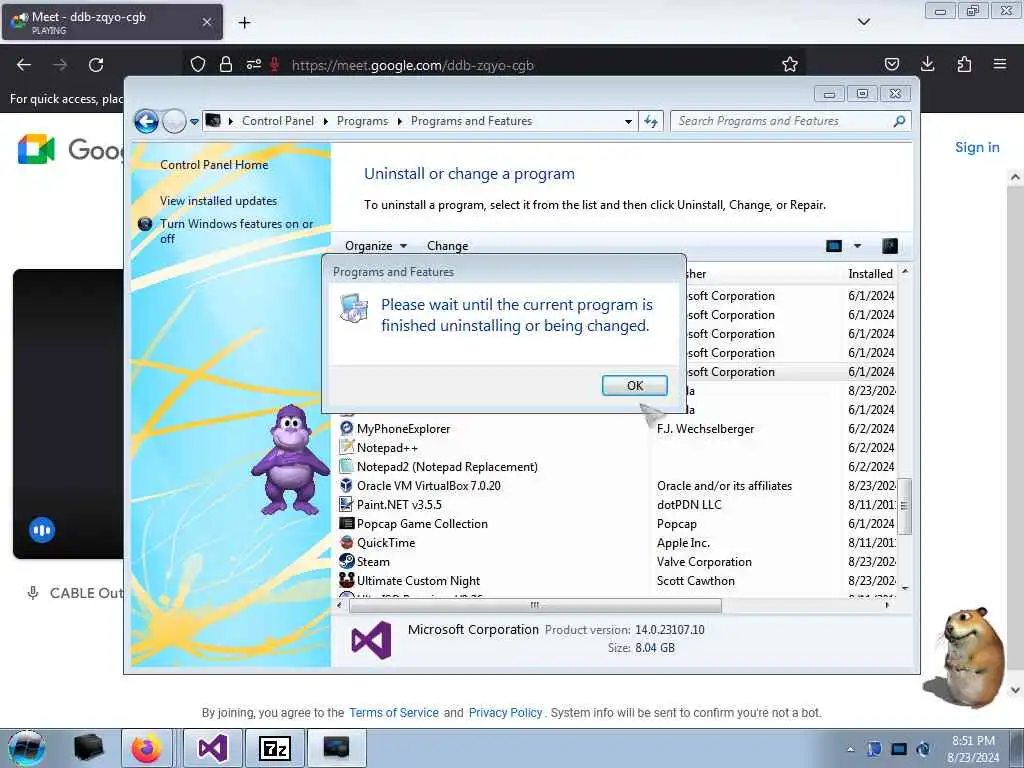Click Programs and Features breadcrumb
The image size is (1024, 768).
point(472,121)
